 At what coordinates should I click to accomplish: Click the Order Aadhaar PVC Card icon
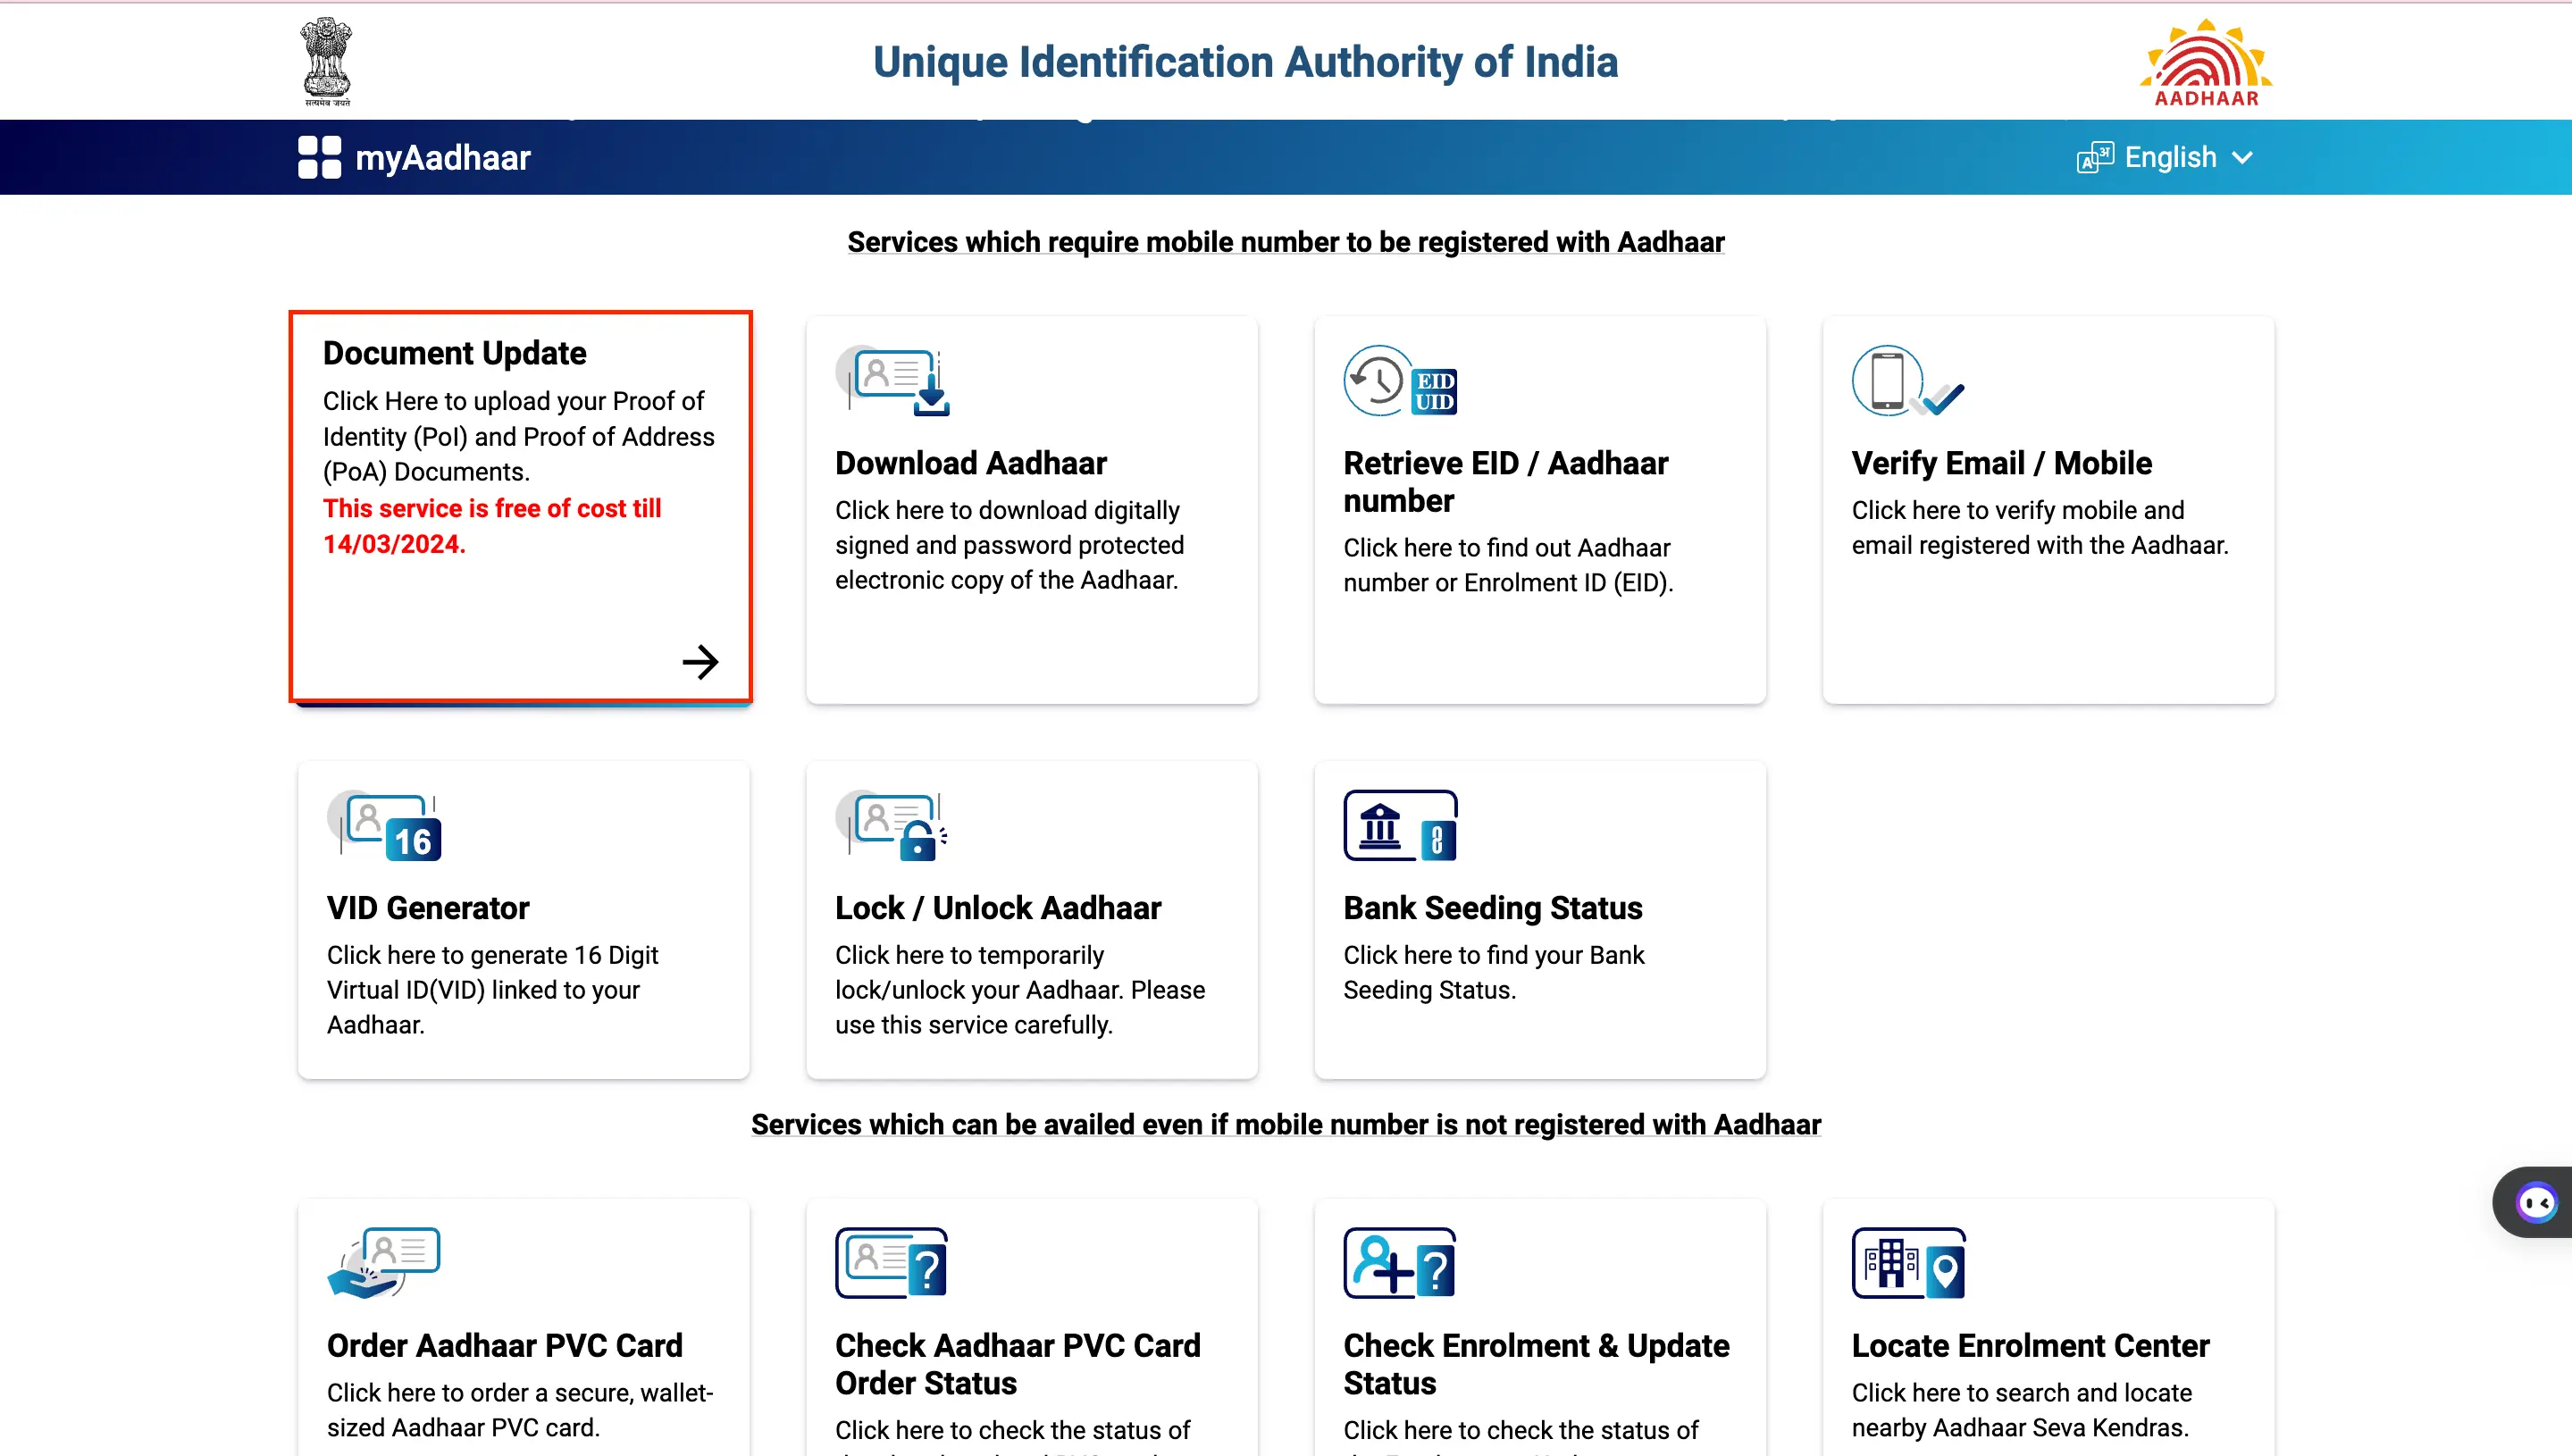384,1263
